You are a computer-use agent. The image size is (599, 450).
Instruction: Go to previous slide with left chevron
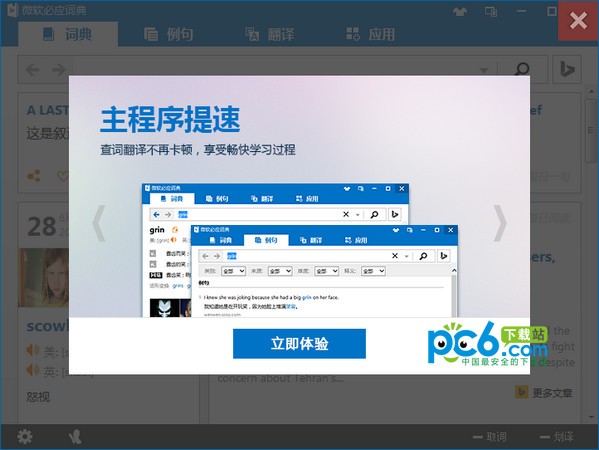(x=99, y=223)
